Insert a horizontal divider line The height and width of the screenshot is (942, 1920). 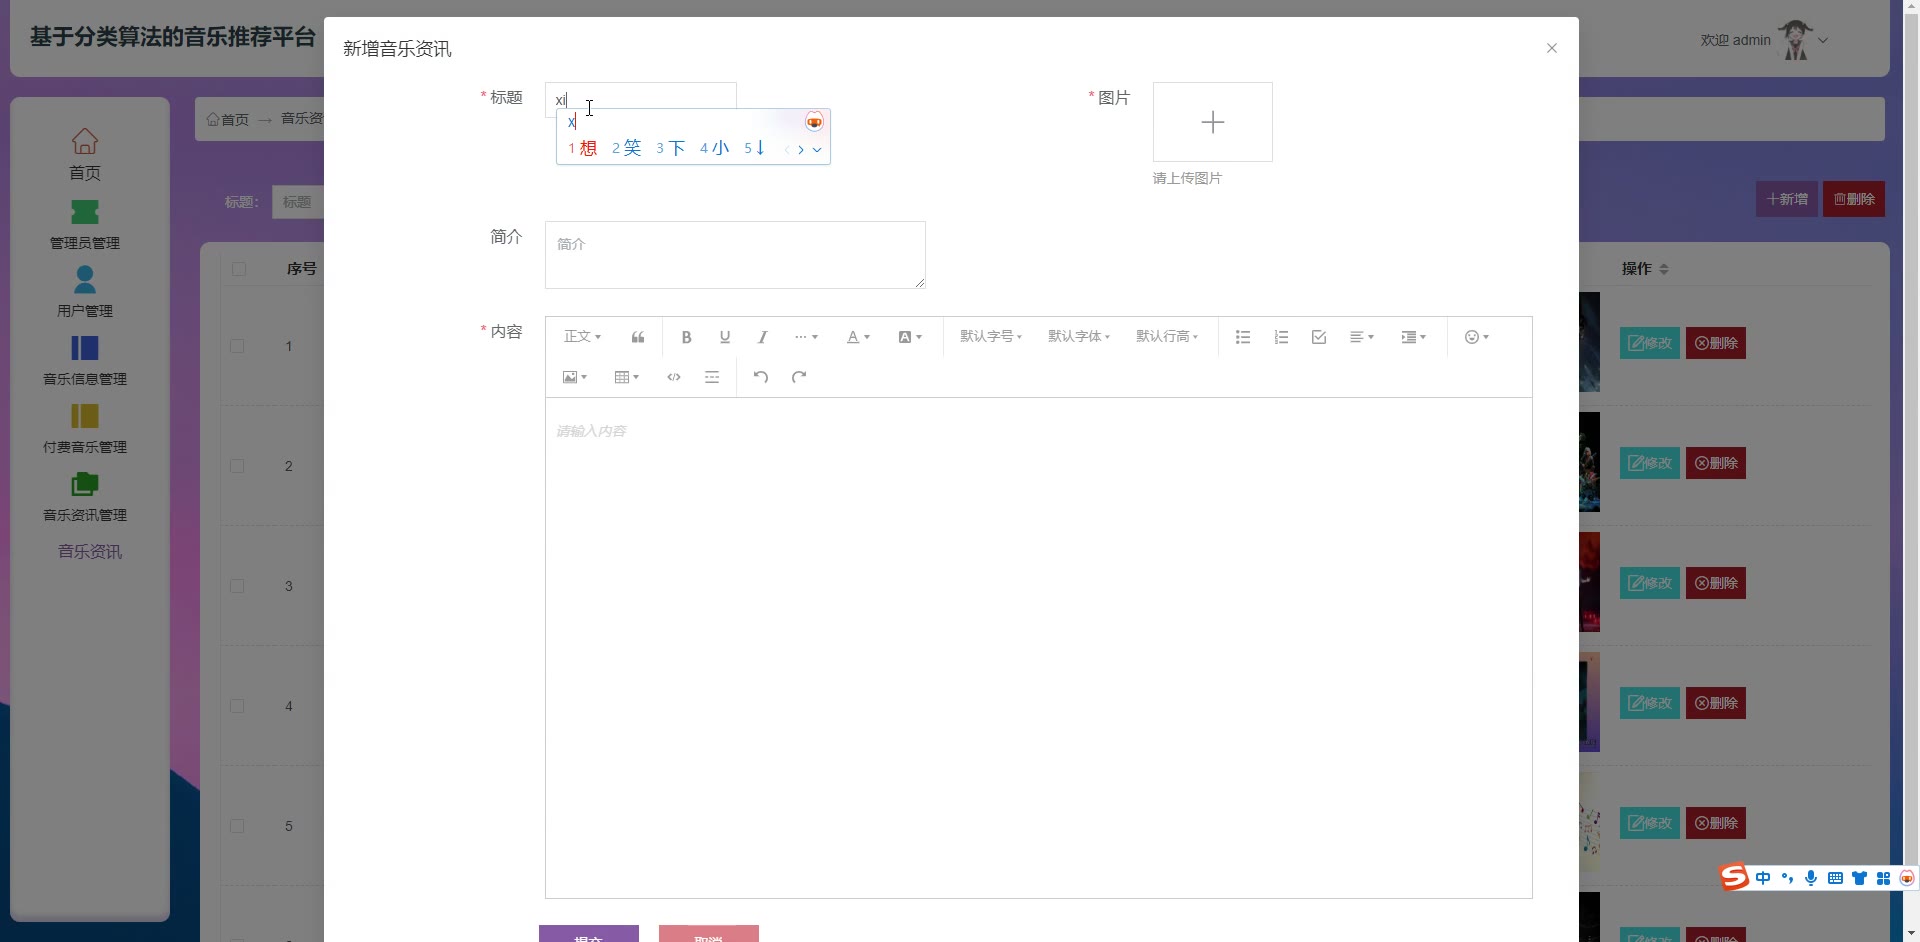click(x=712, y=377)
